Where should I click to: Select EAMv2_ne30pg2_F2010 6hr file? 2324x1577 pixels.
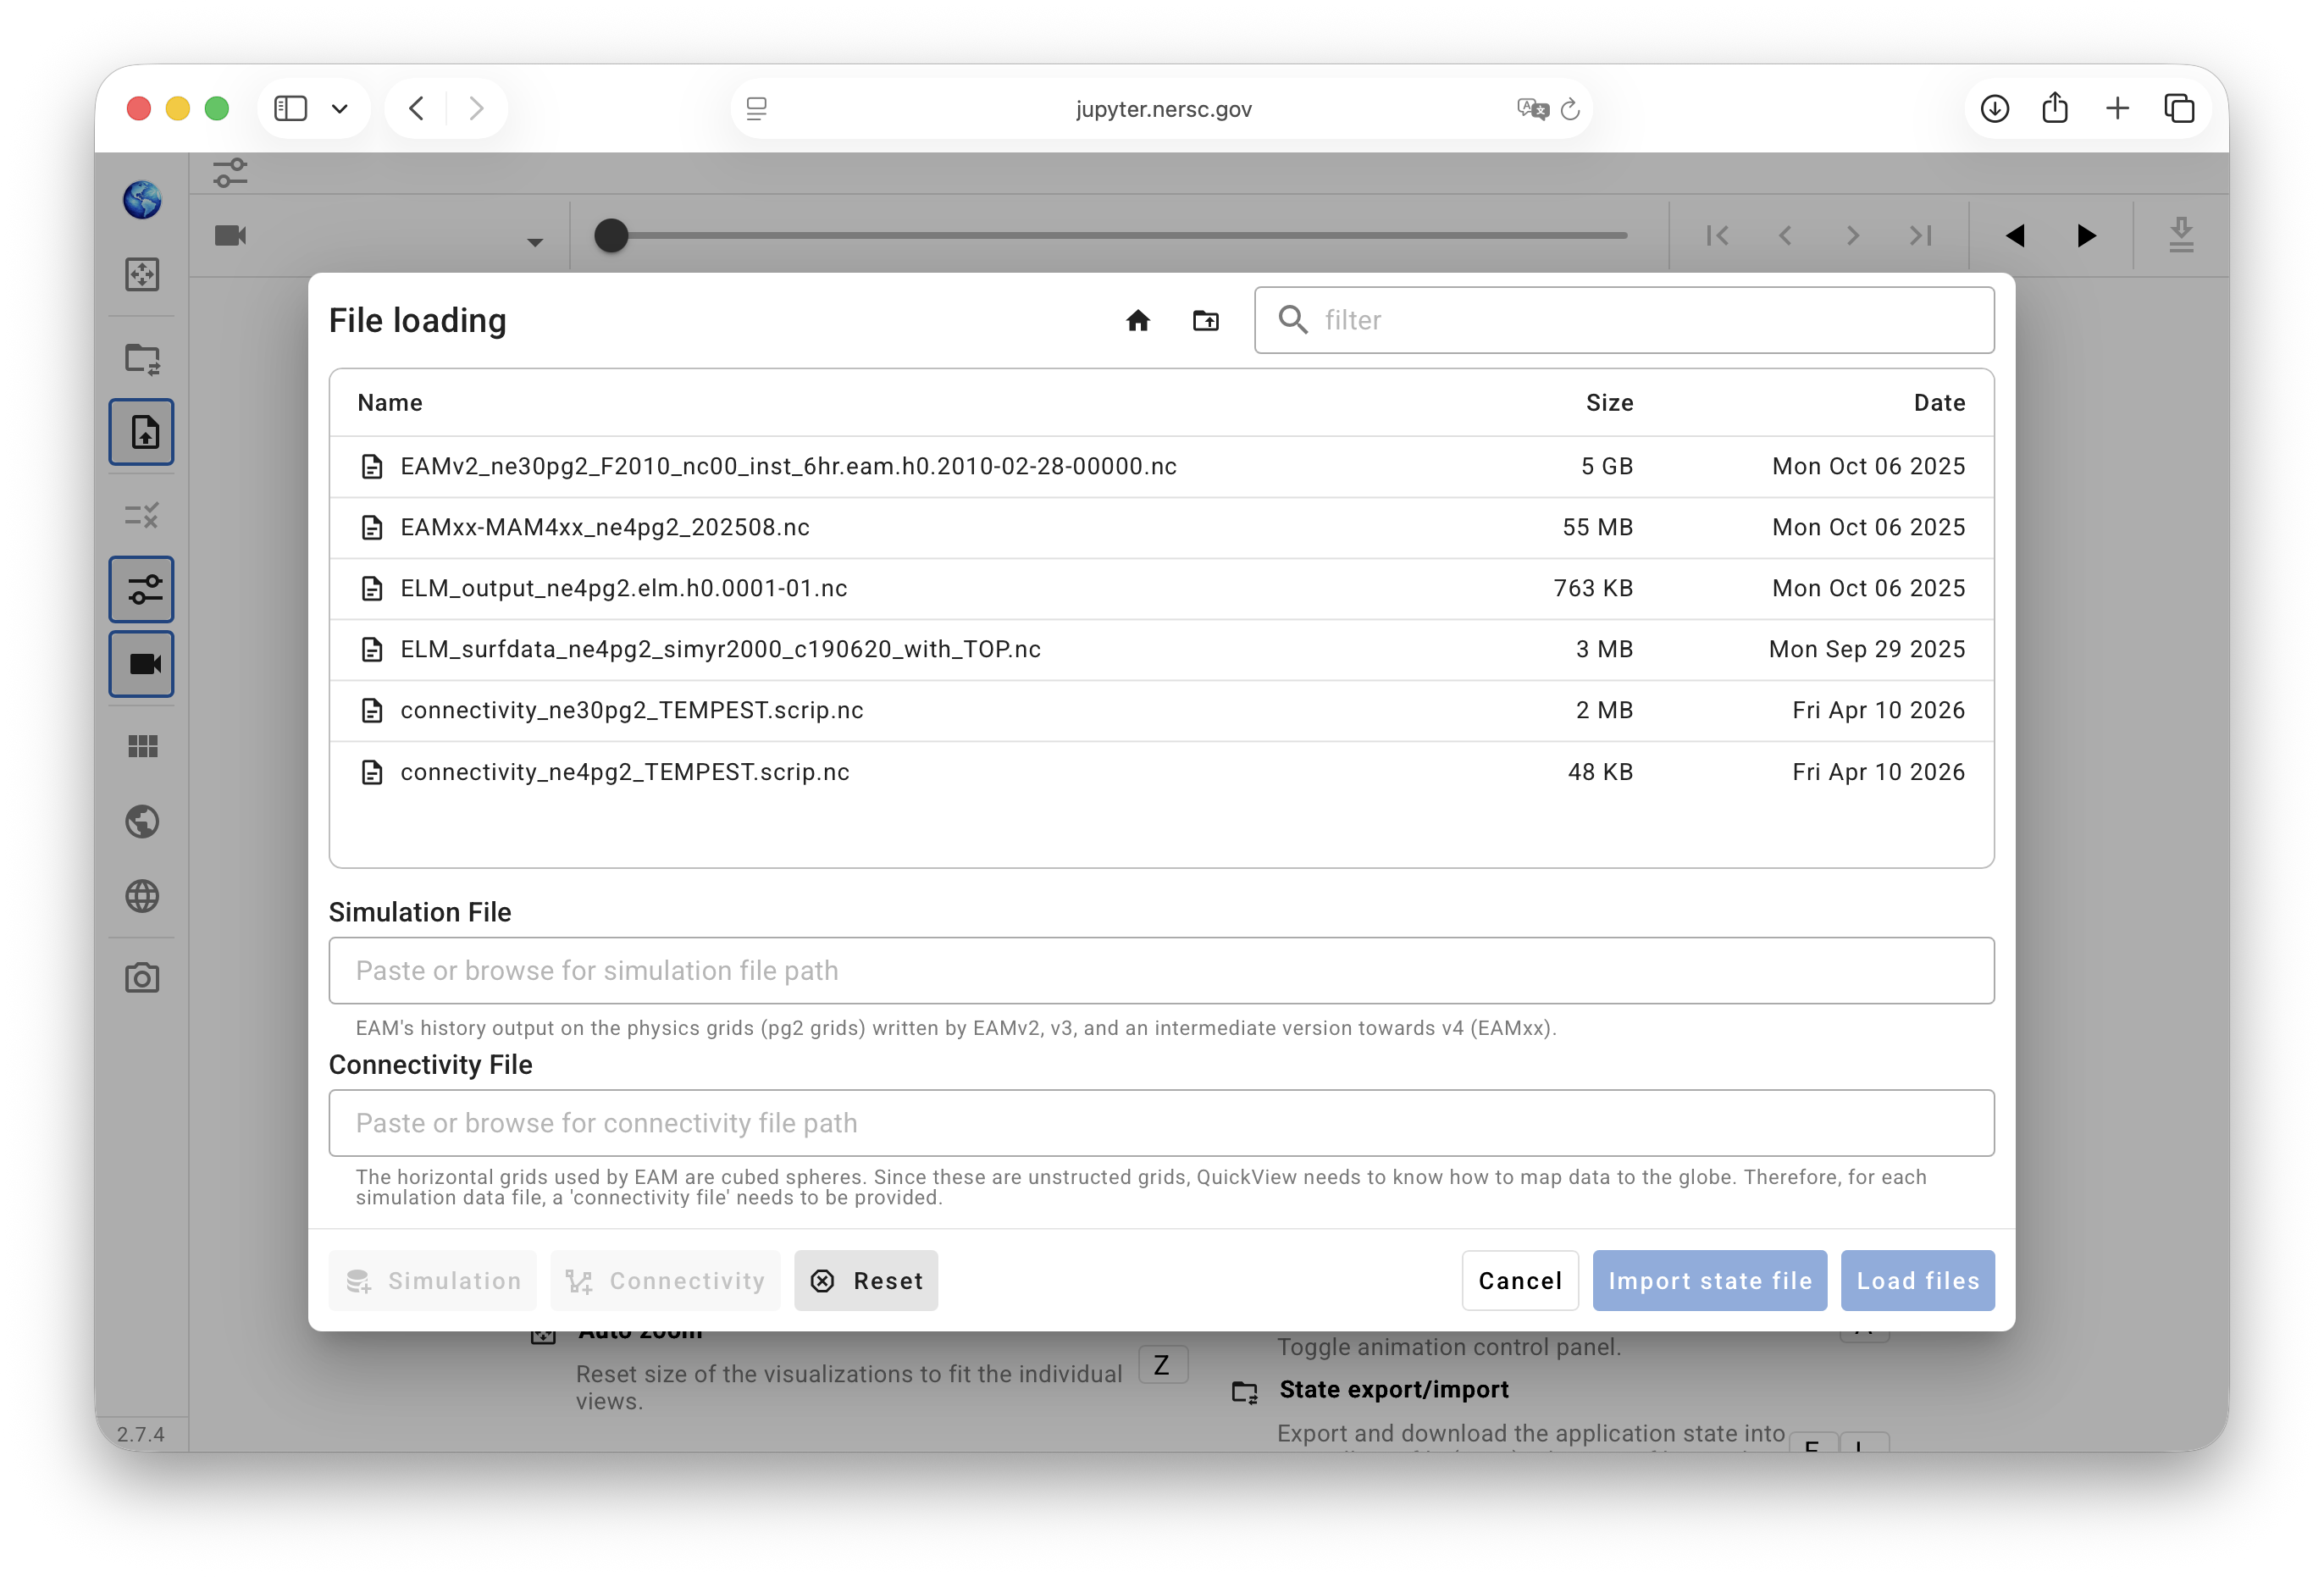tap(1161, 466)
